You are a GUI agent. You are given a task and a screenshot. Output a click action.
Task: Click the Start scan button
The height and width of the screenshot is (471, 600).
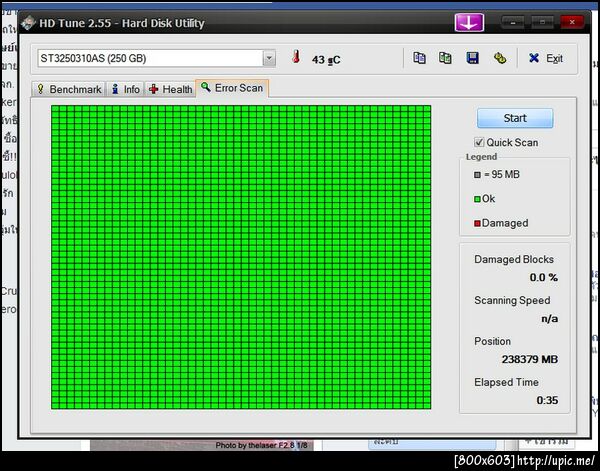tap(515, 118)
